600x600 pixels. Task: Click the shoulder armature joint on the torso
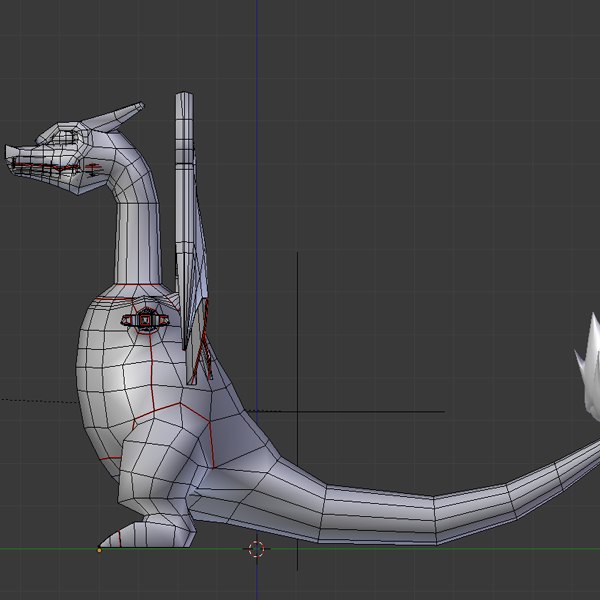[145, 320]
